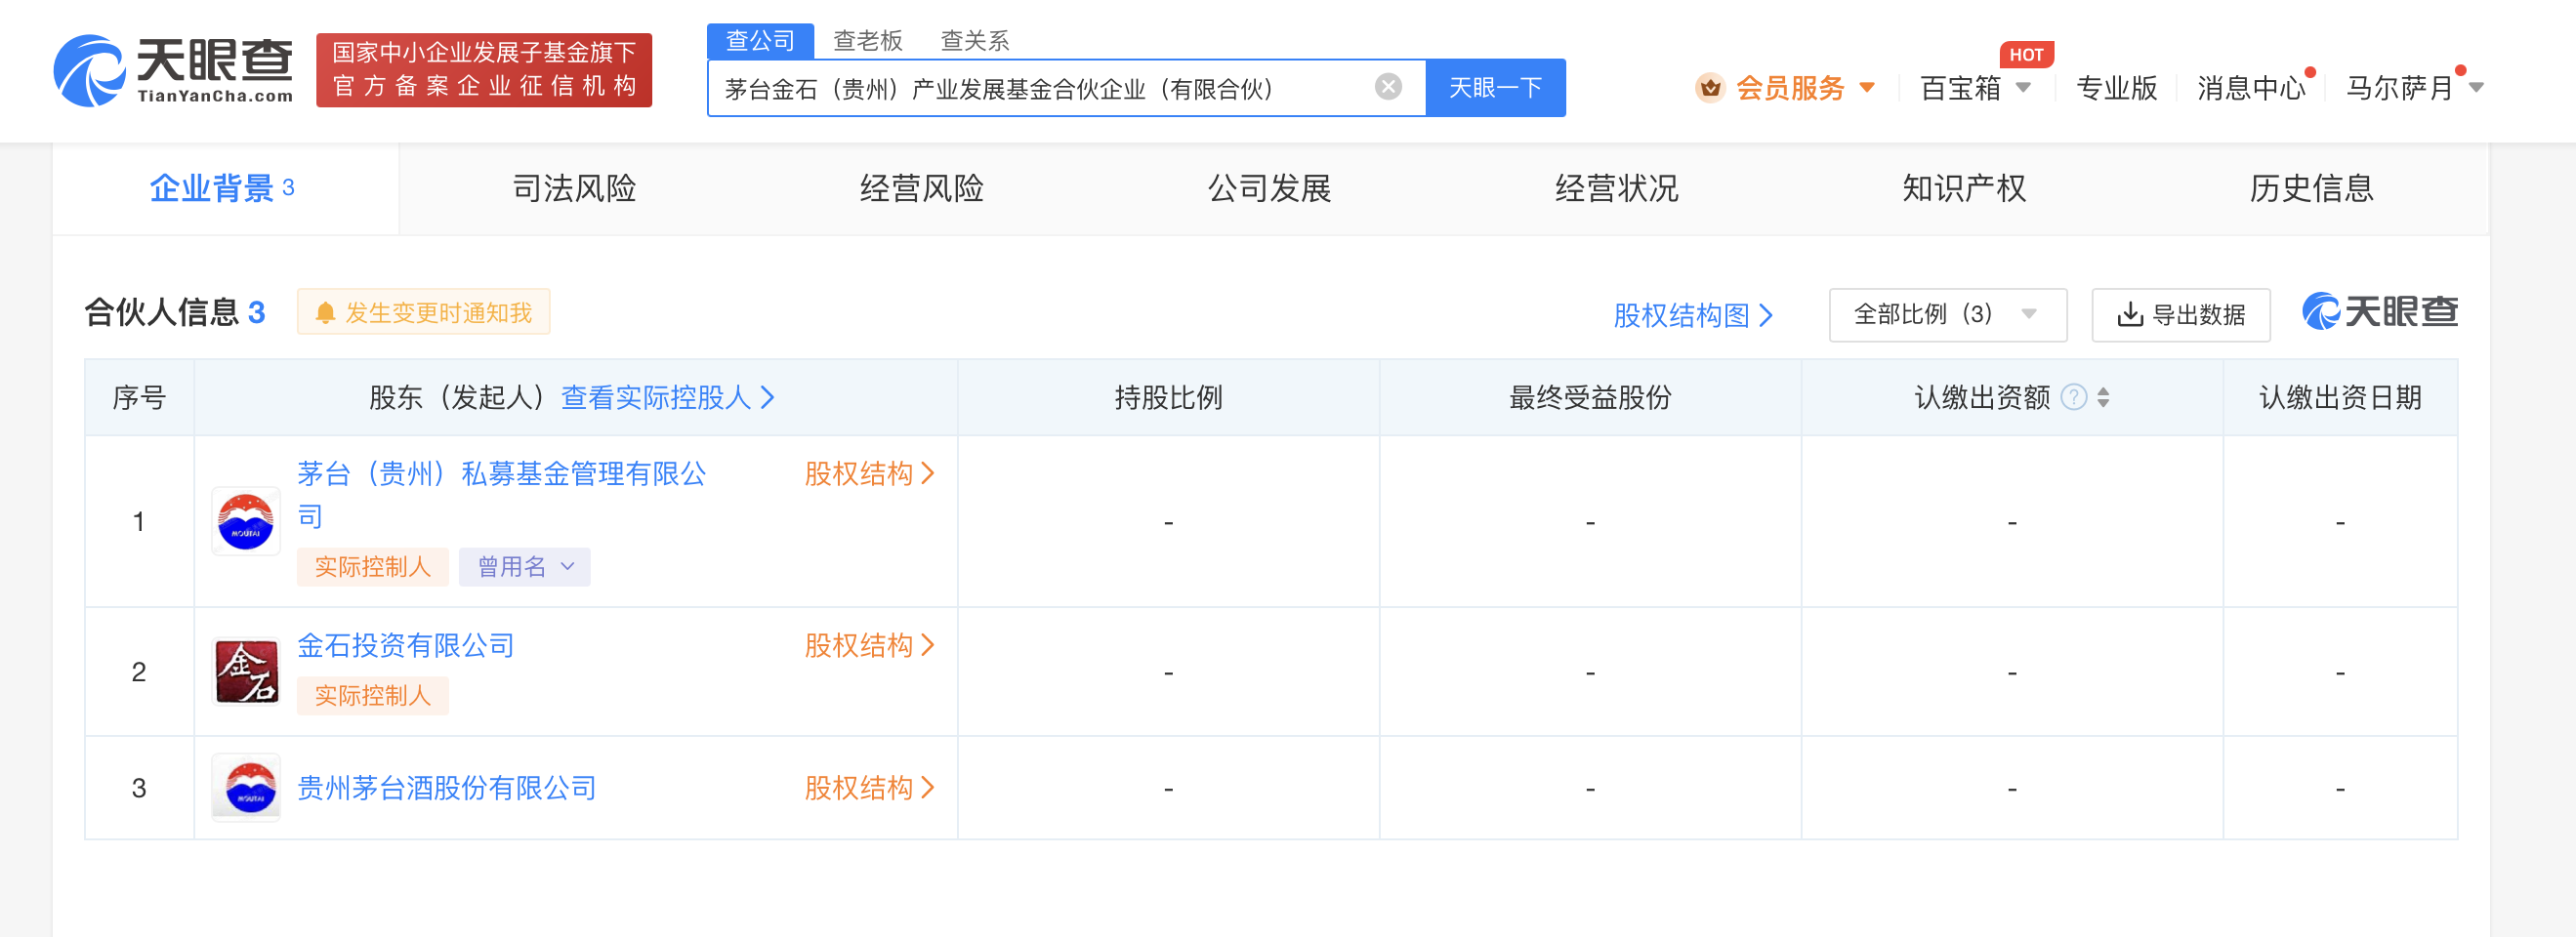The width and height of the screenshot is (2576, 937).
Task: Open the 马尔萨月 user account dropdown
Action: (x=2476, y=88)
